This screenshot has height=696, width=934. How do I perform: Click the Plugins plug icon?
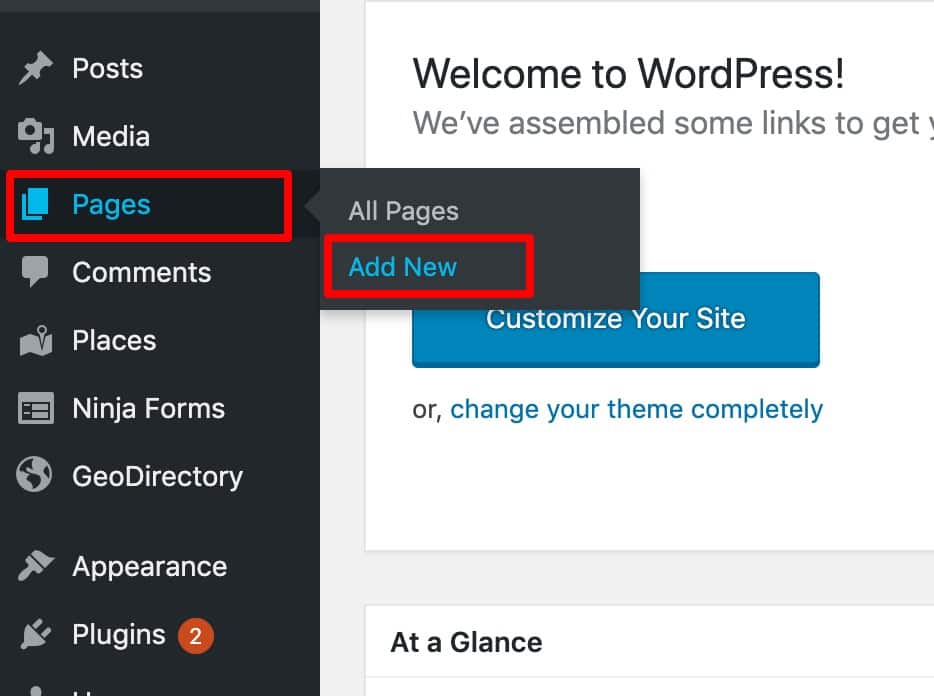[35, 635]
